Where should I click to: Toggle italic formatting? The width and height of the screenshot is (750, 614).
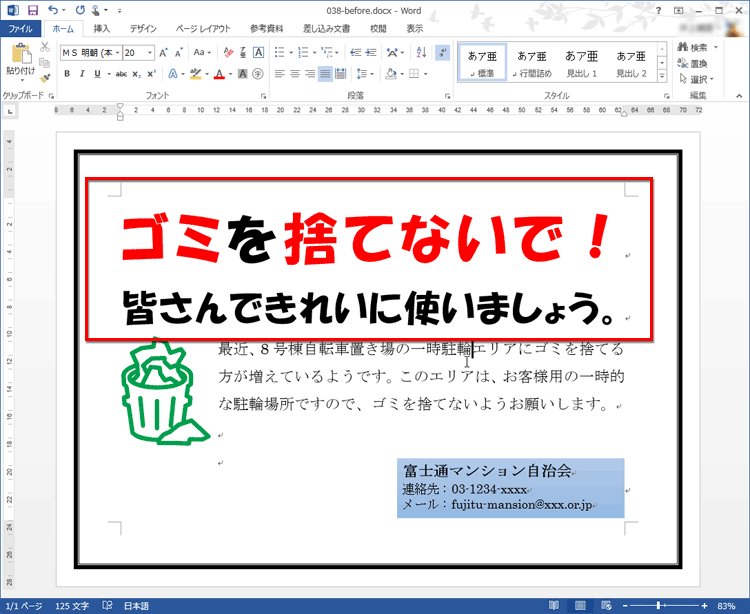(82, 74)
